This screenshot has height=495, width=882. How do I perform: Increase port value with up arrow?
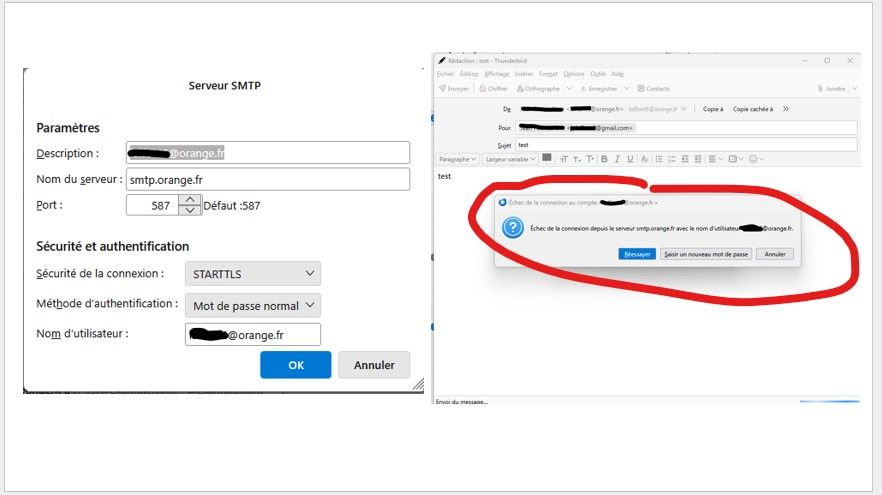[x=190, y=200]
